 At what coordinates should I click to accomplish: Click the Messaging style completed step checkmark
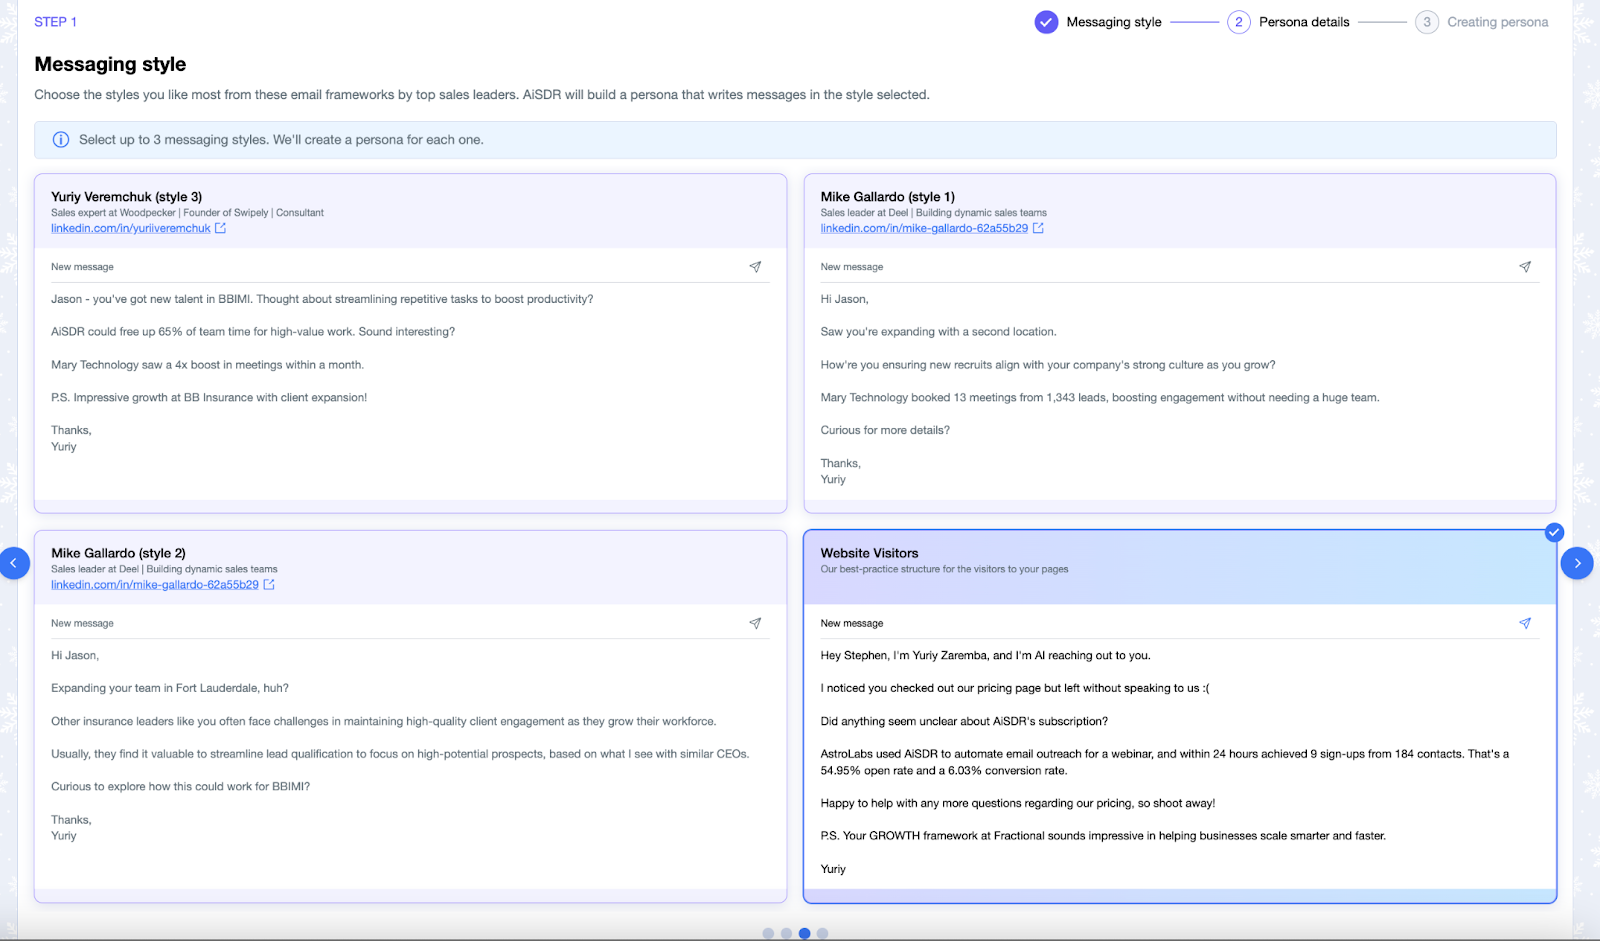[1046, 22]
